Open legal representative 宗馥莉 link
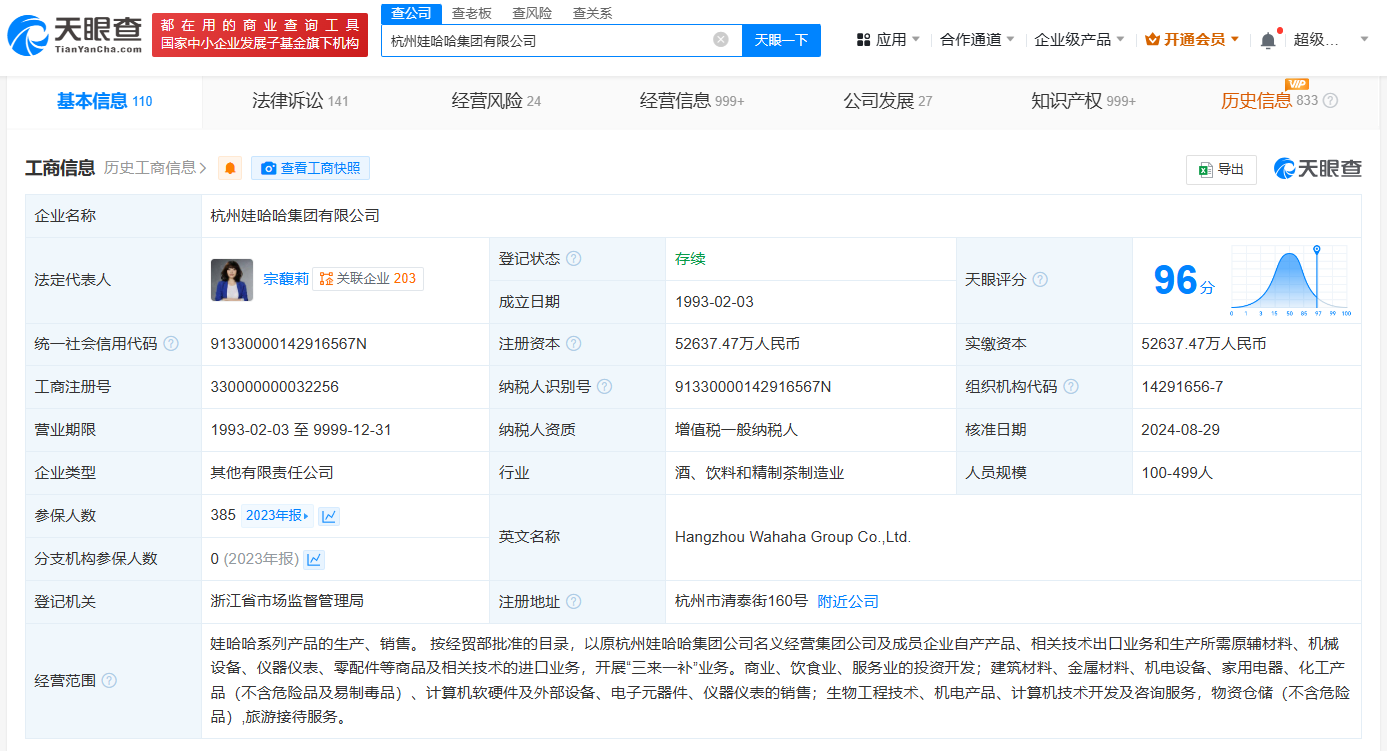This screenshot has height=751, width=1387. point(286,279)
